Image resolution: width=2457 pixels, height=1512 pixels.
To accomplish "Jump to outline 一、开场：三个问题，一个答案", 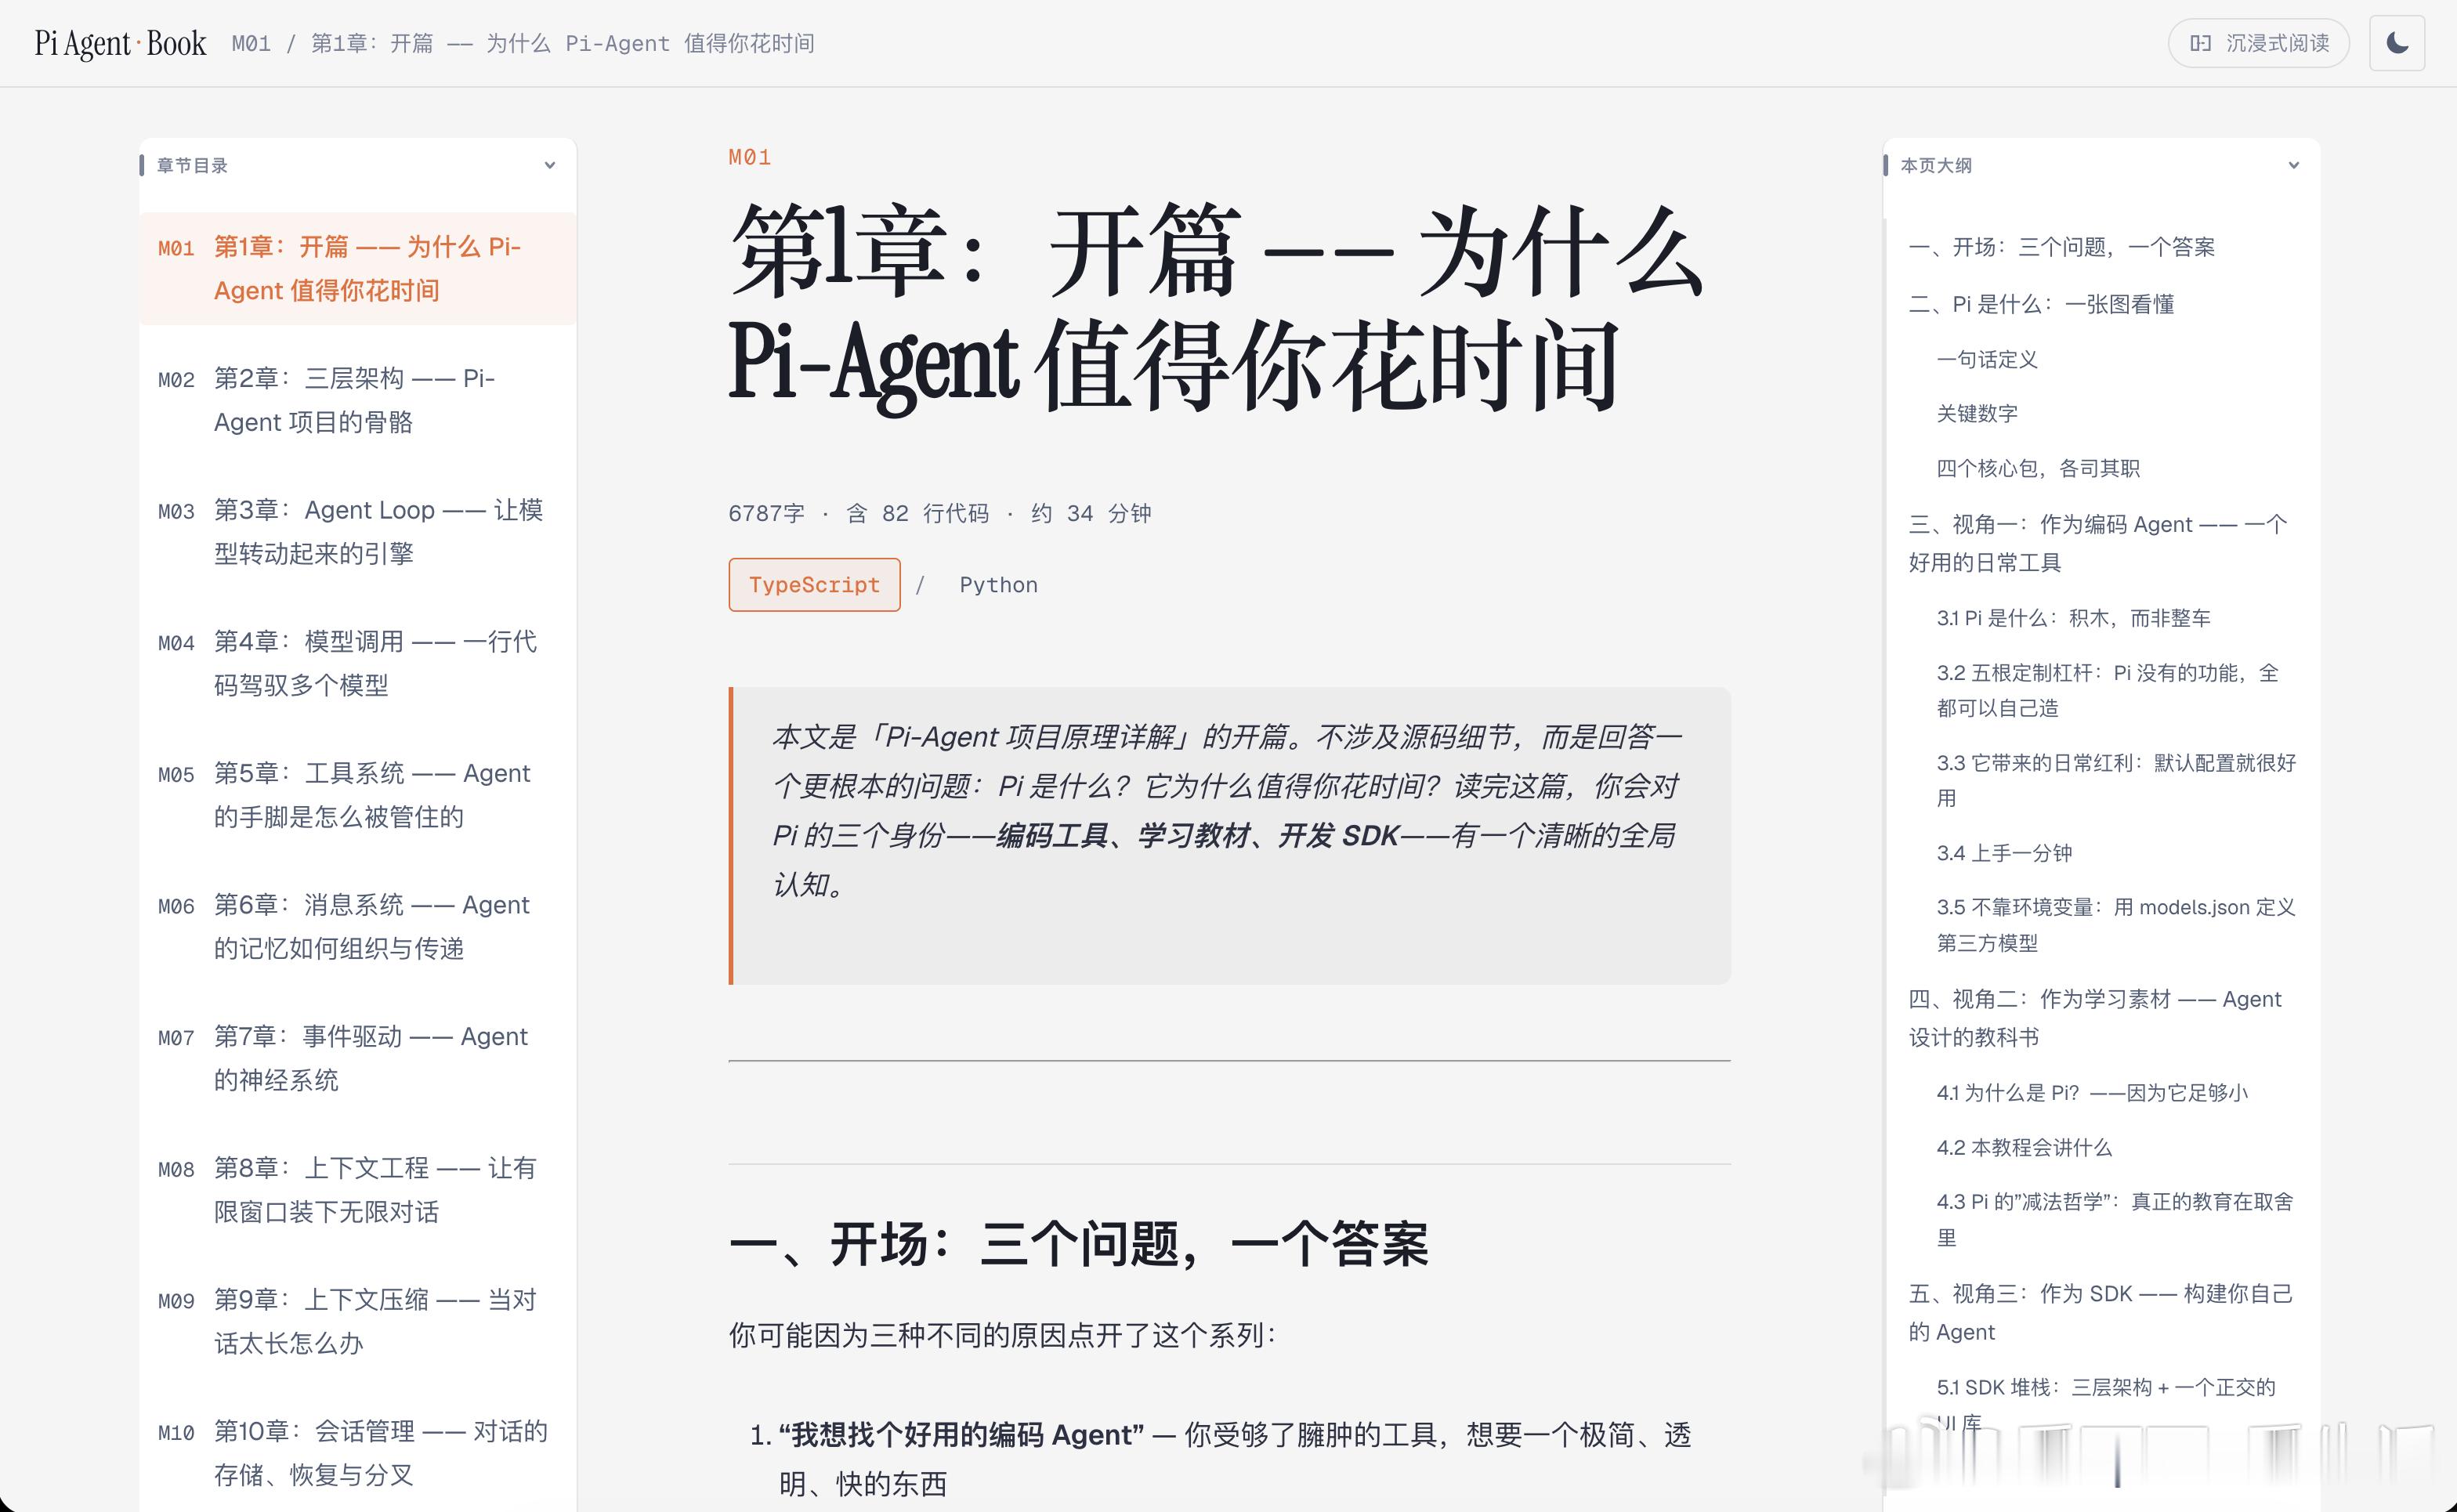I will 2061,247.
